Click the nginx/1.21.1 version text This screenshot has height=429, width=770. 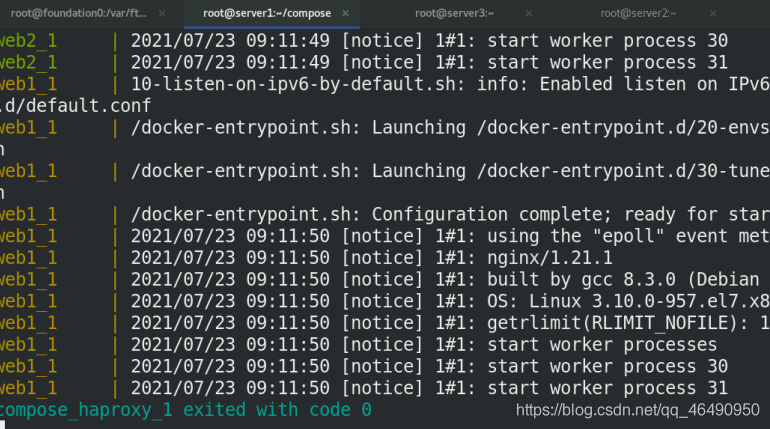(x=550, y=258)
